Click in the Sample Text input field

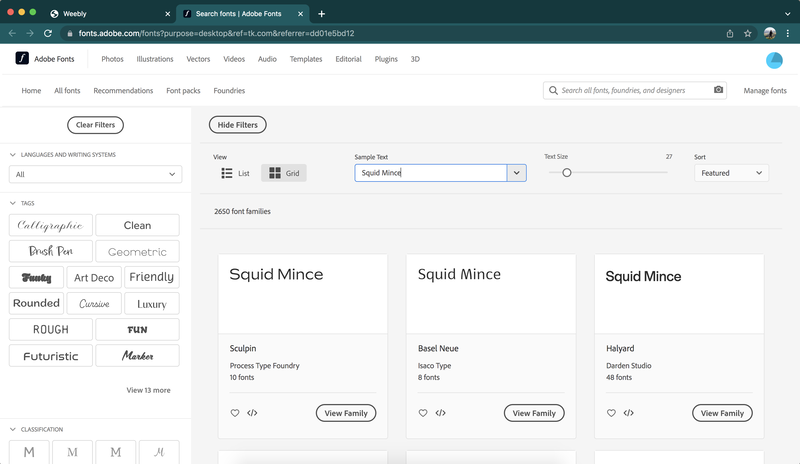tap(431, 173)
